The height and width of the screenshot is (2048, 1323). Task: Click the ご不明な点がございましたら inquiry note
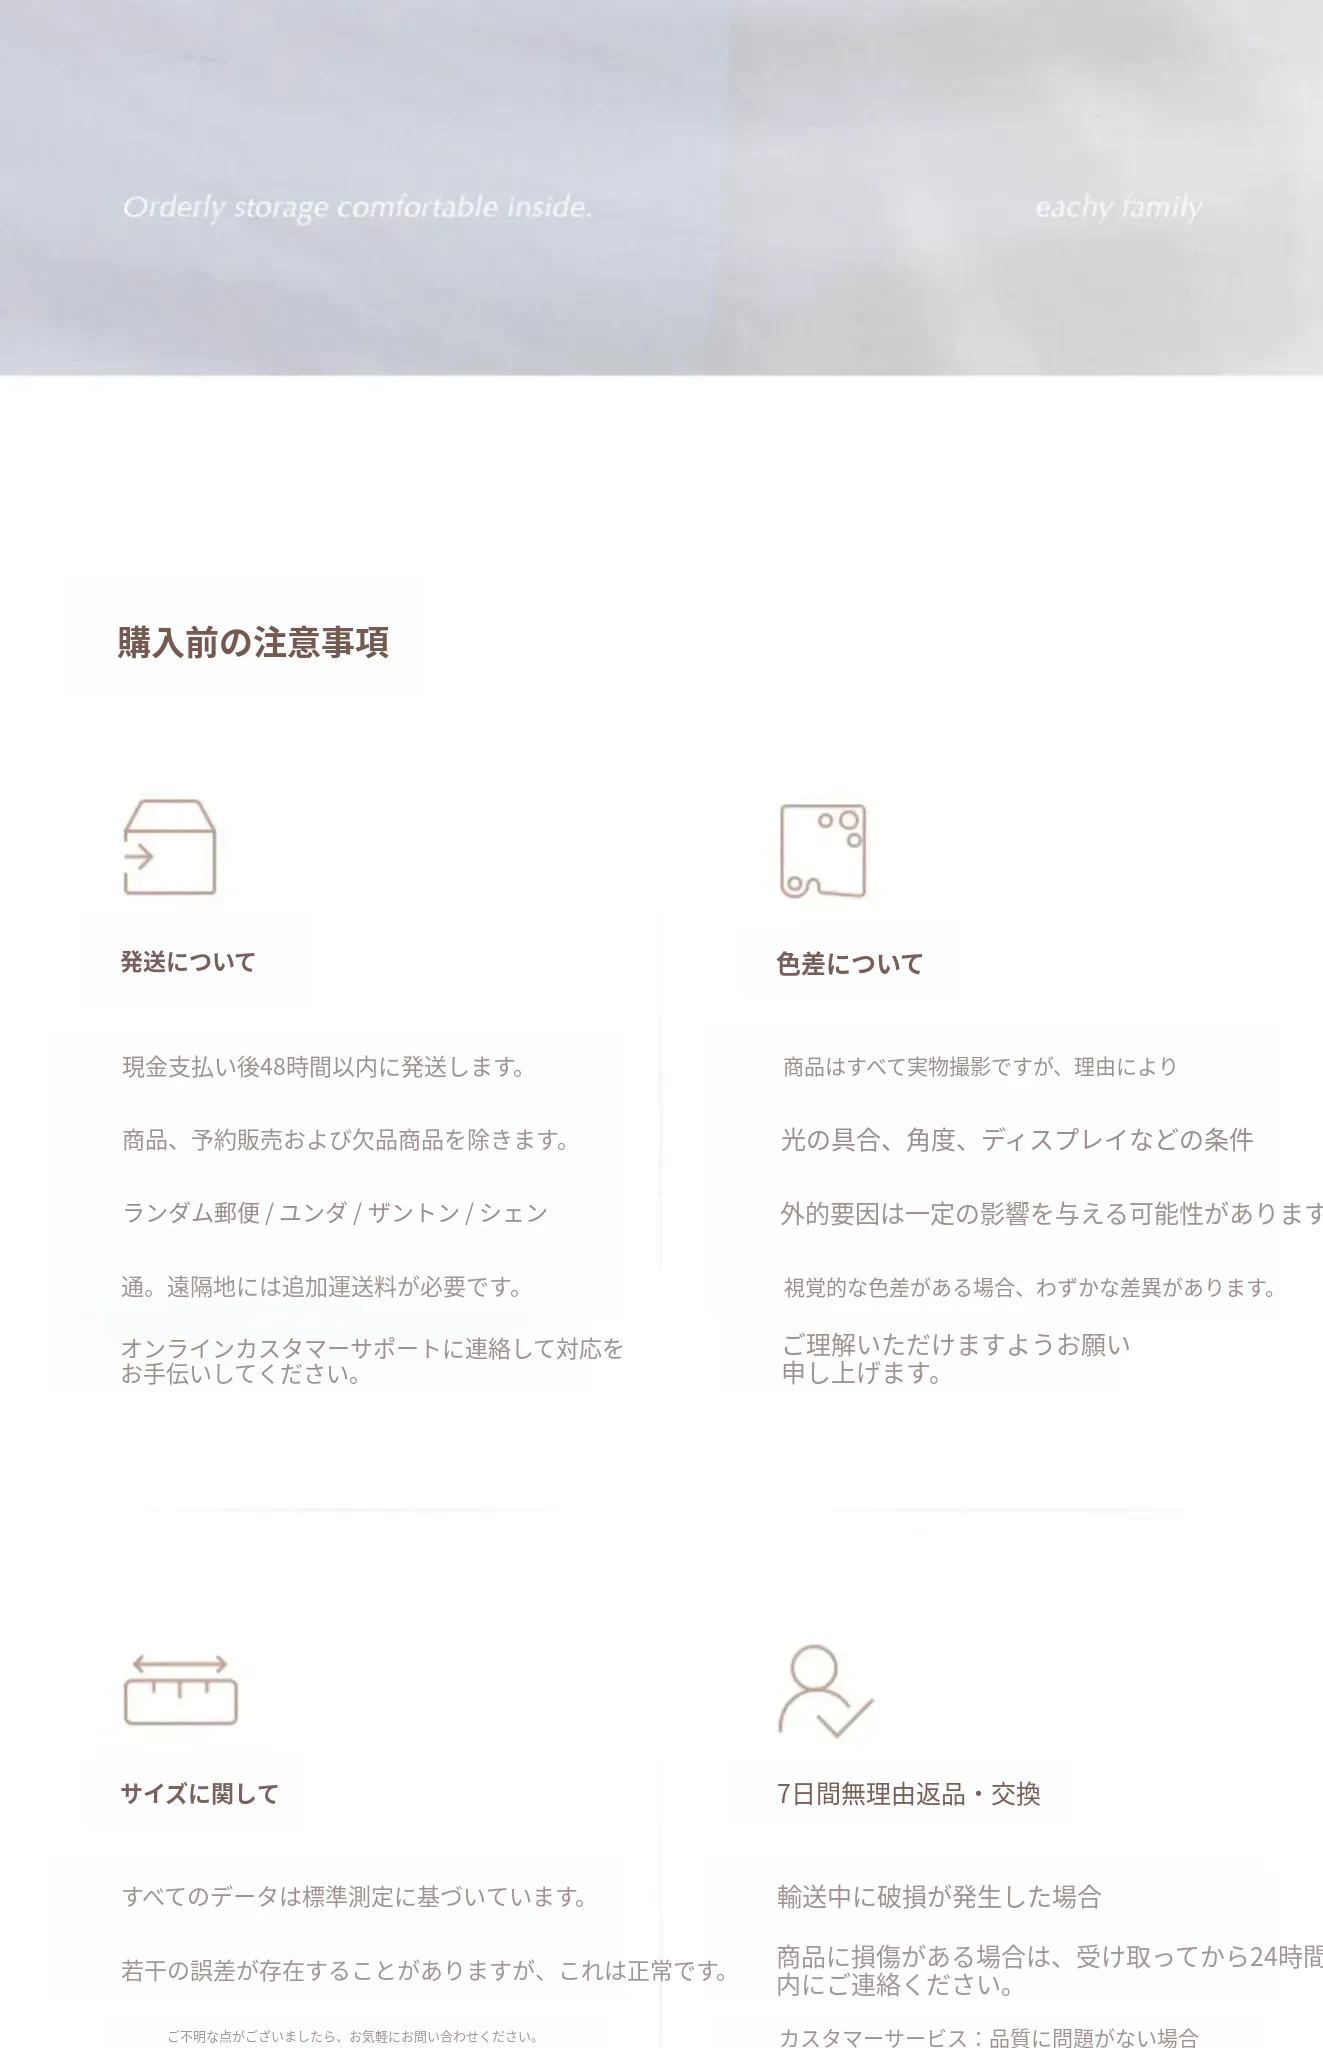point(352,2036)
